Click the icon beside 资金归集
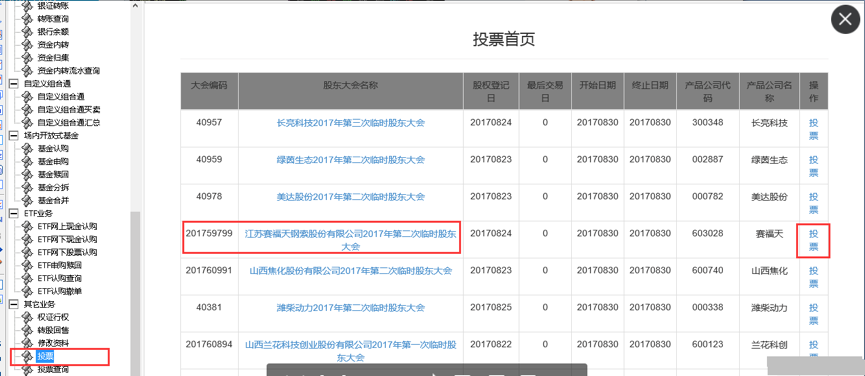Image resolution: width=865 pixels, height=376 pixels. click(x=28, y=57)
